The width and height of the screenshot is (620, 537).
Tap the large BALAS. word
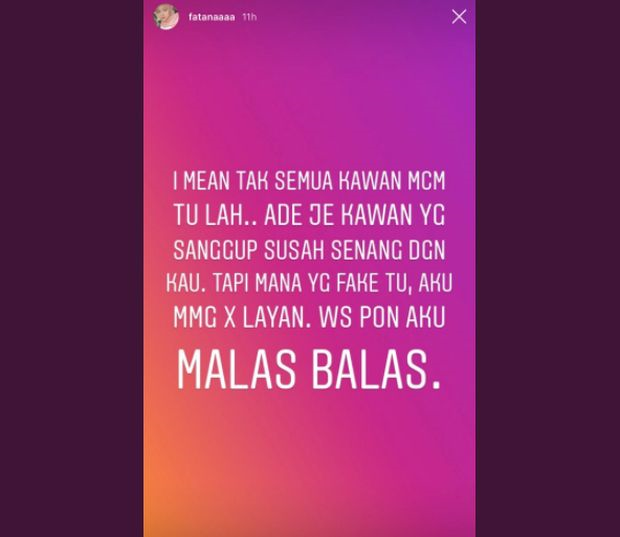376,371
